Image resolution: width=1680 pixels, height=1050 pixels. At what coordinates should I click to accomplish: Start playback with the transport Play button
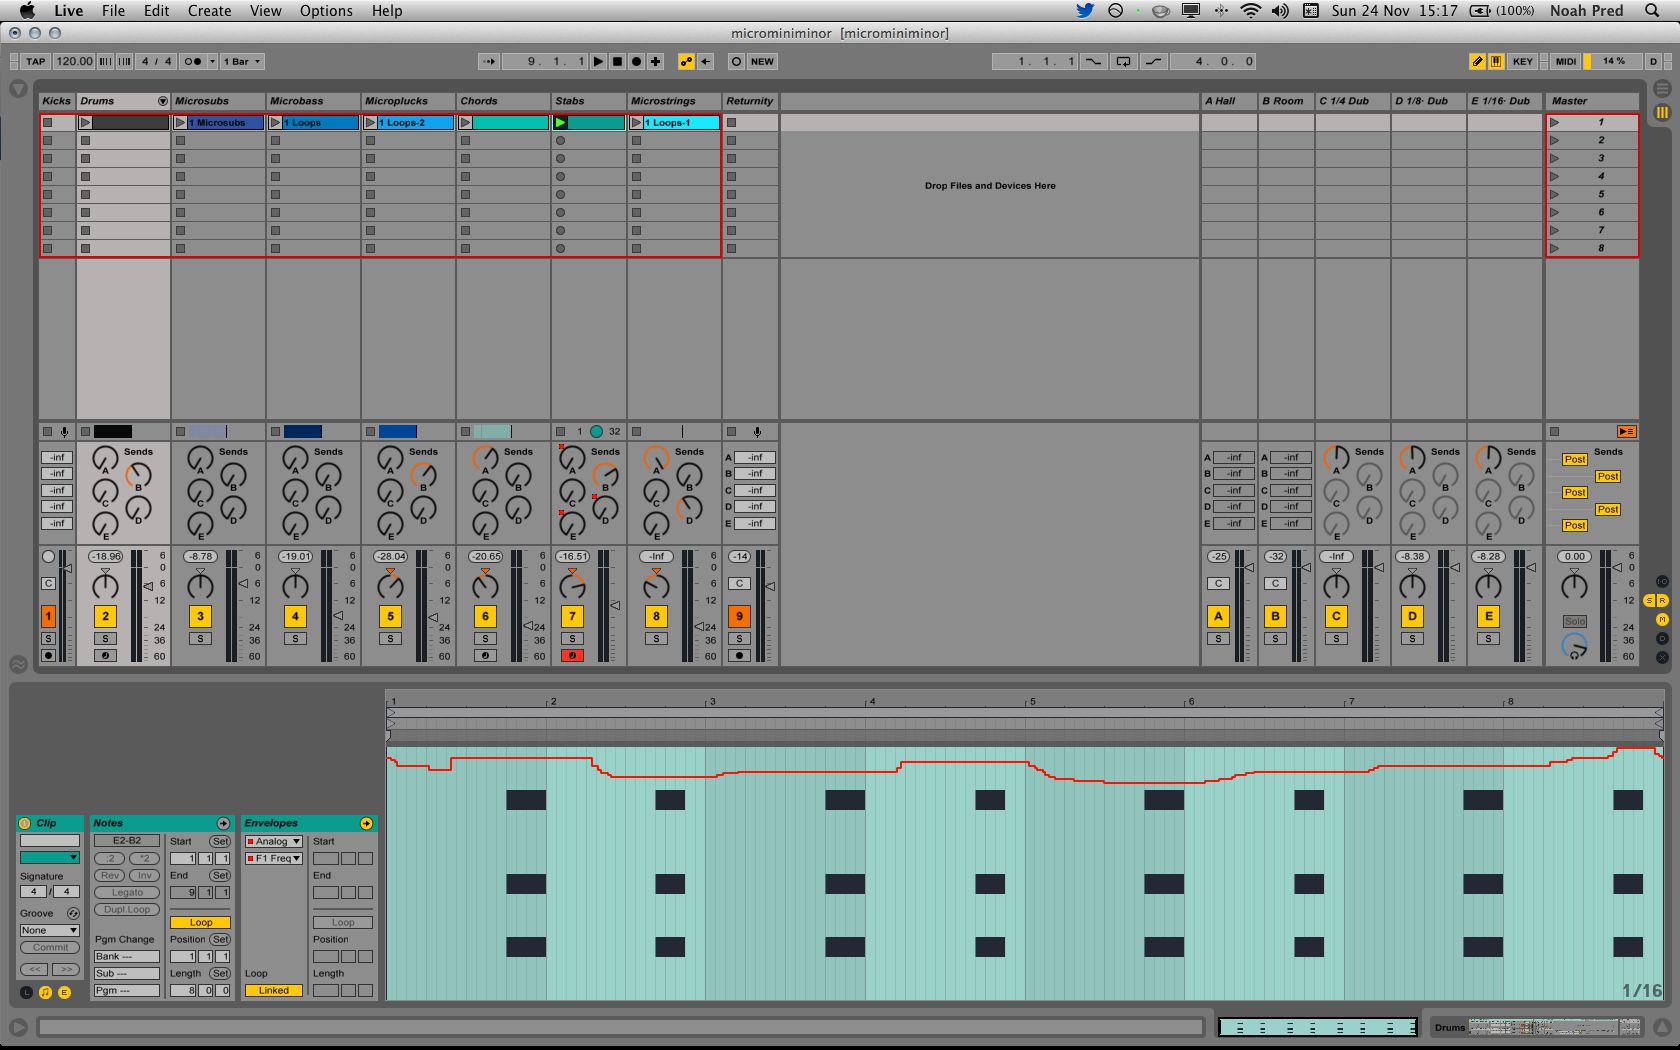coord(598,61)
